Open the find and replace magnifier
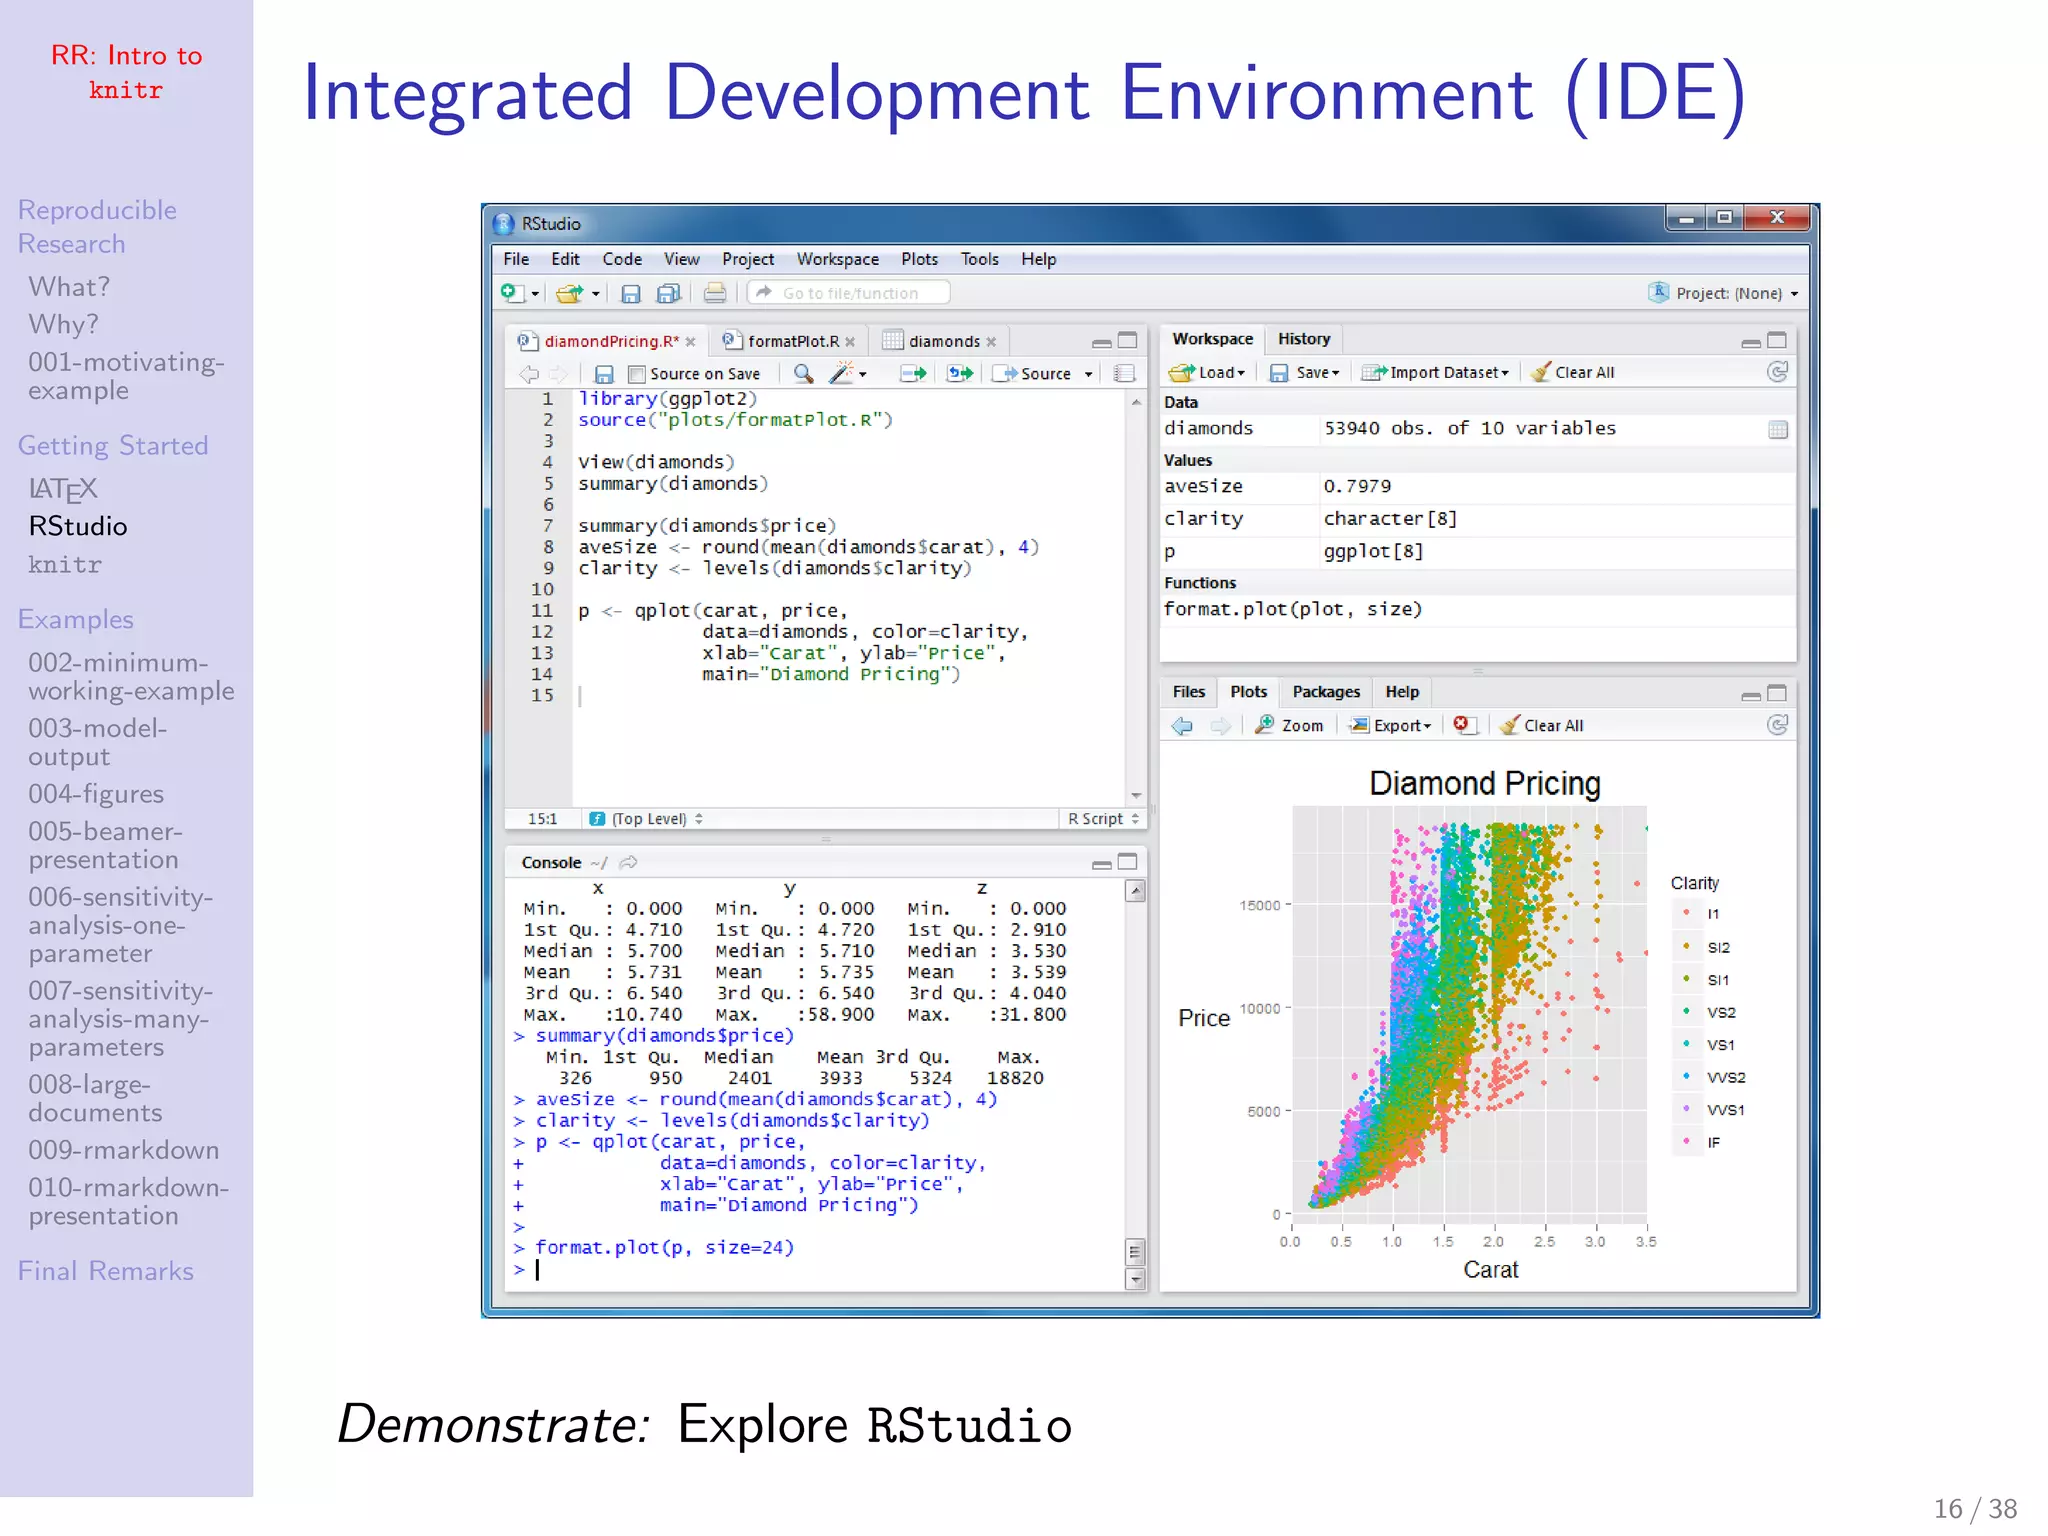 point(802,374)
